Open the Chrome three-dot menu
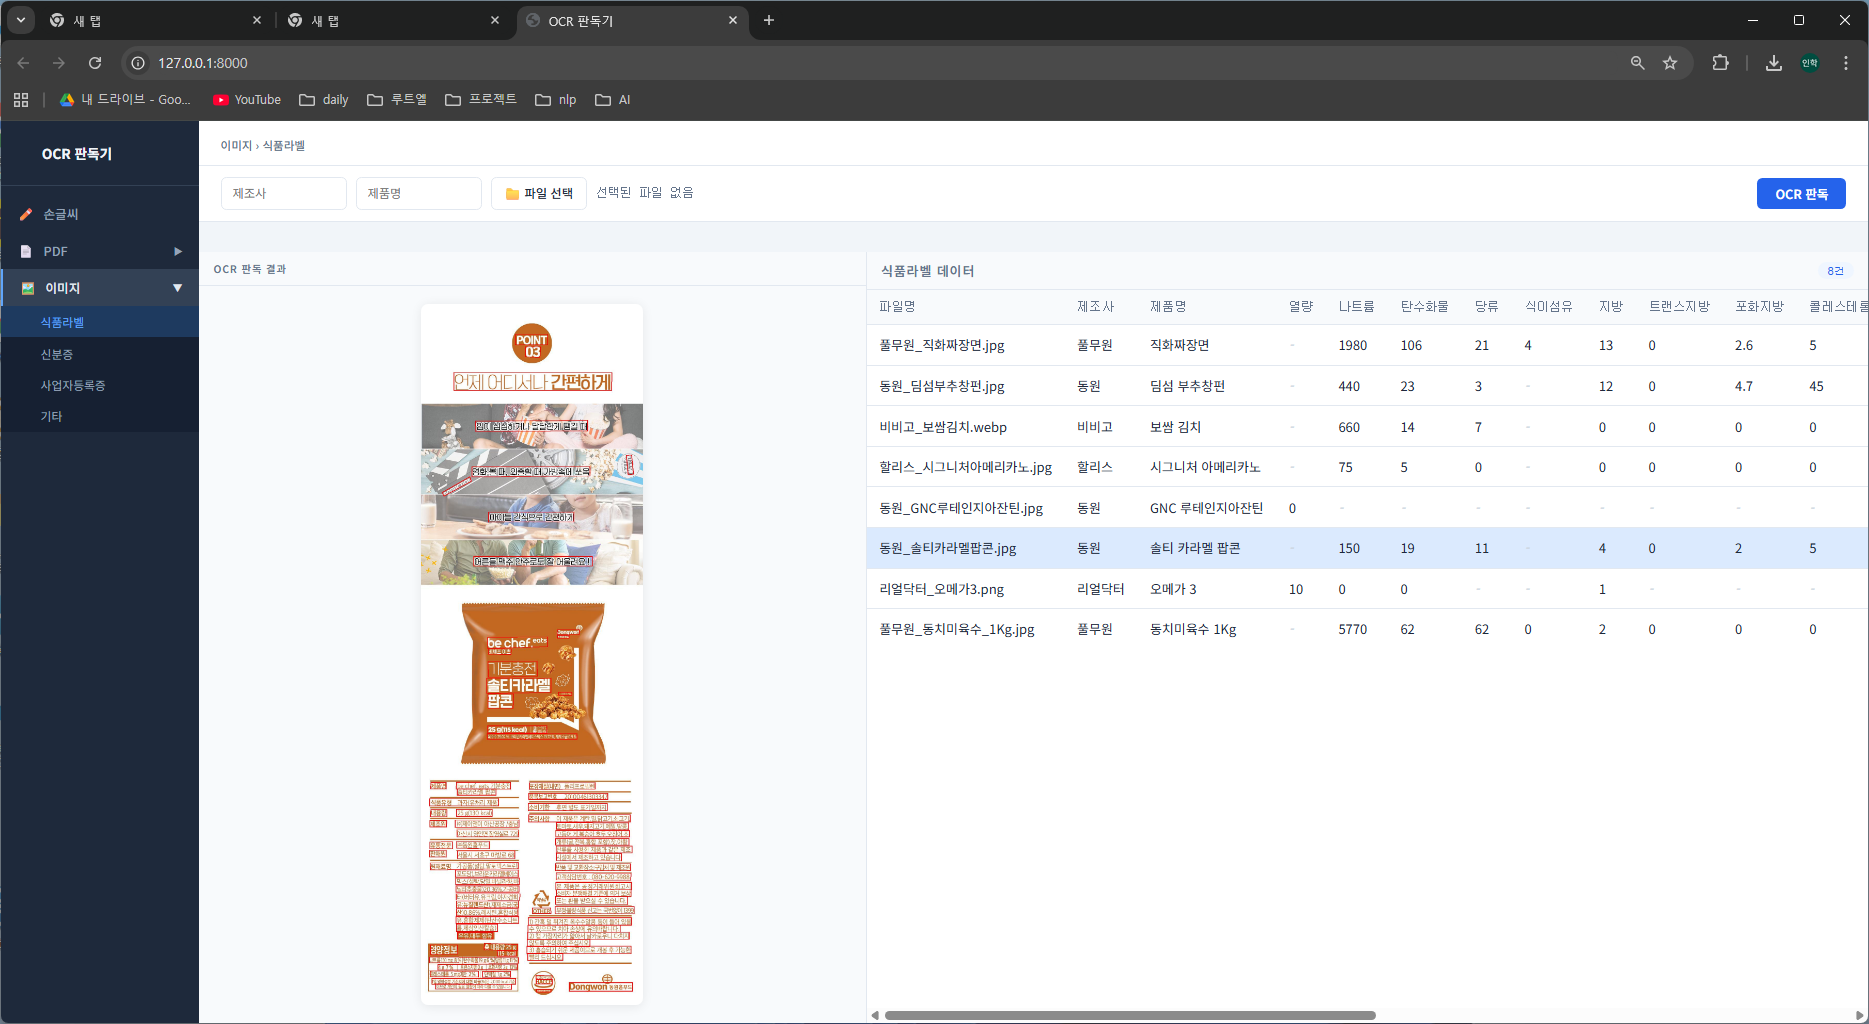The height and width of the screenshot is (1024, 1869). tap(1846, 63)
